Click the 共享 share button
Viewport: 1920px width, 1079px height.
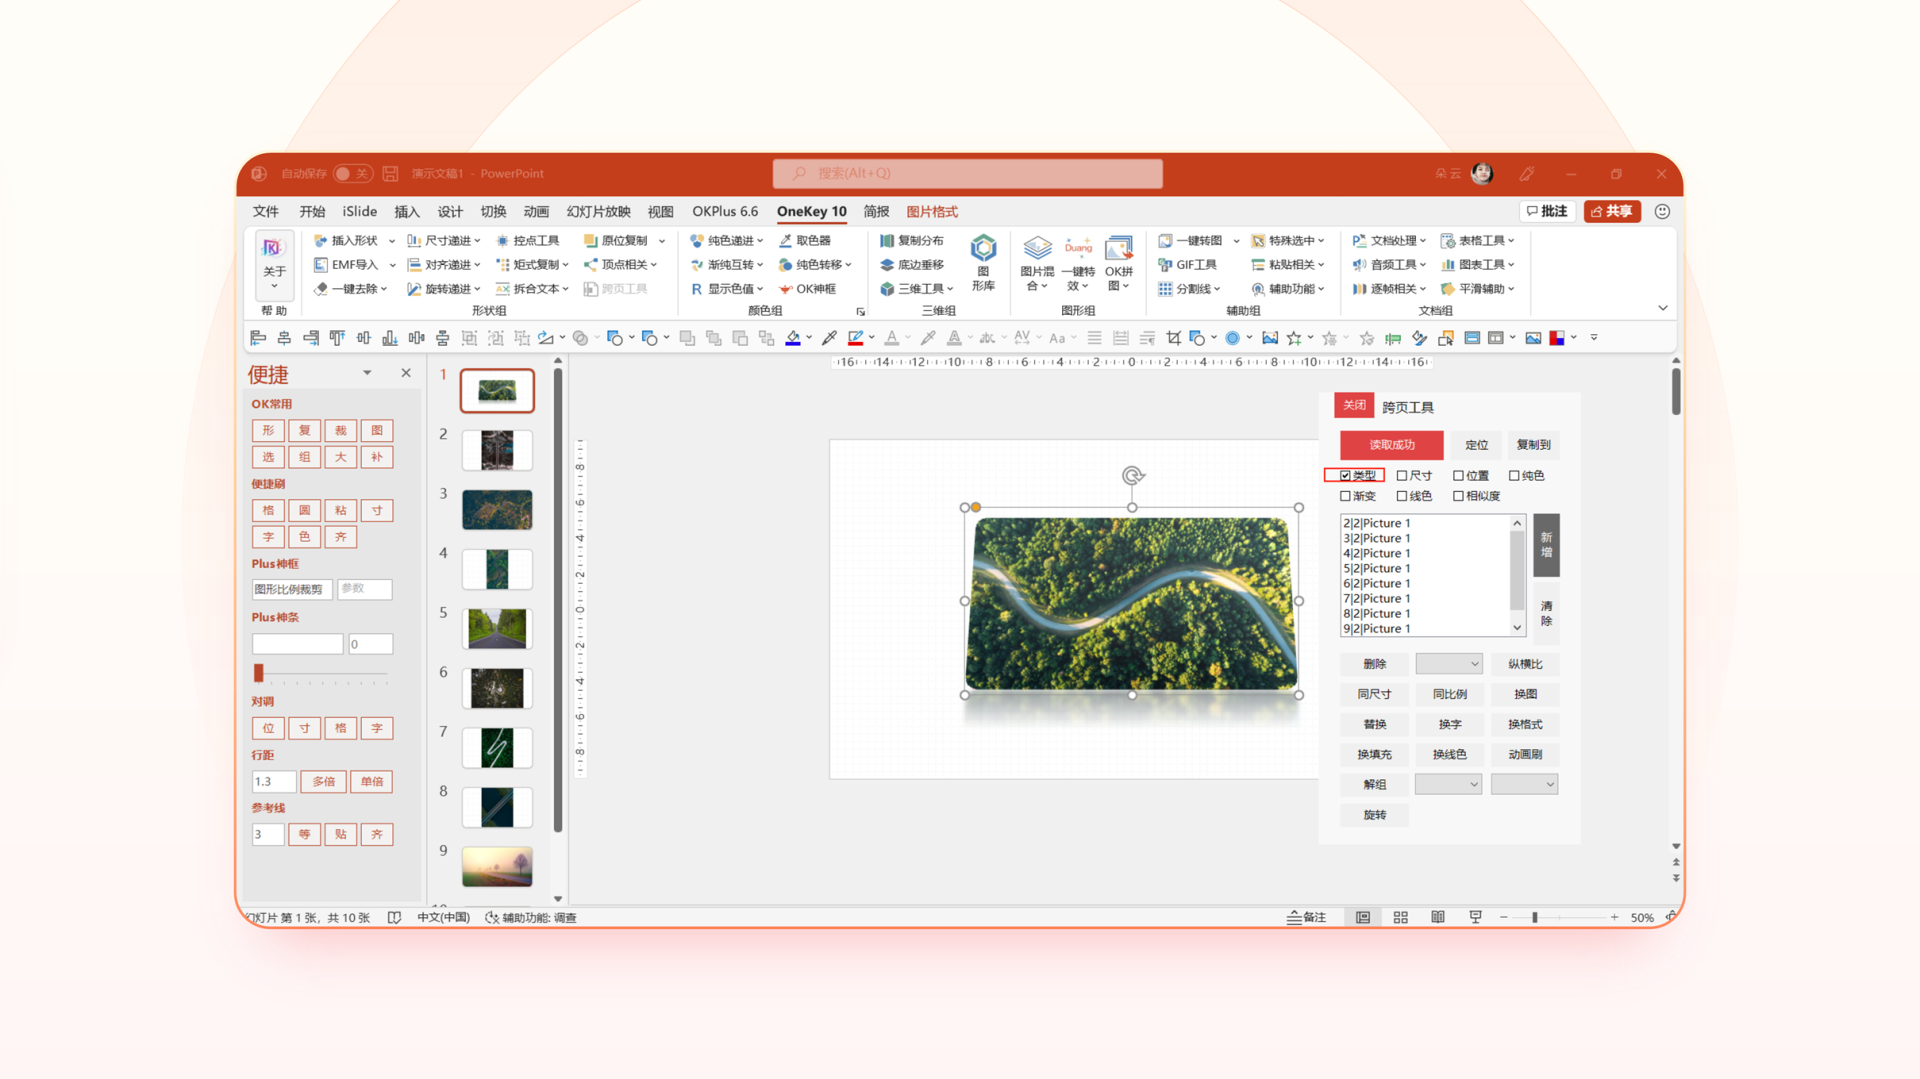[1611, 212]
